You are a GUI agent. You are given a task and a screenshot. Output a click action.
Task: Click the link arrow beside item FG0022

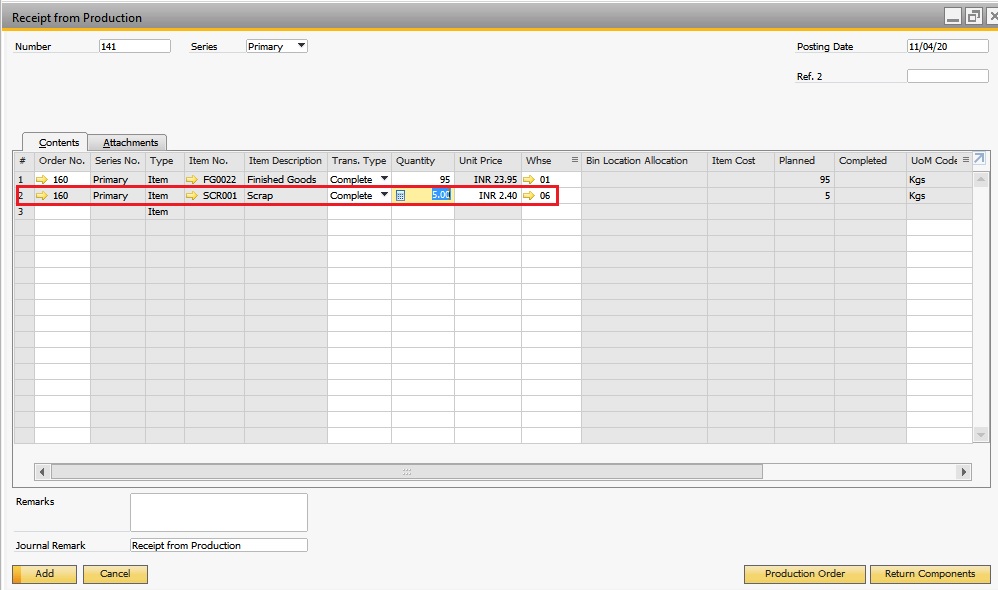194,179
